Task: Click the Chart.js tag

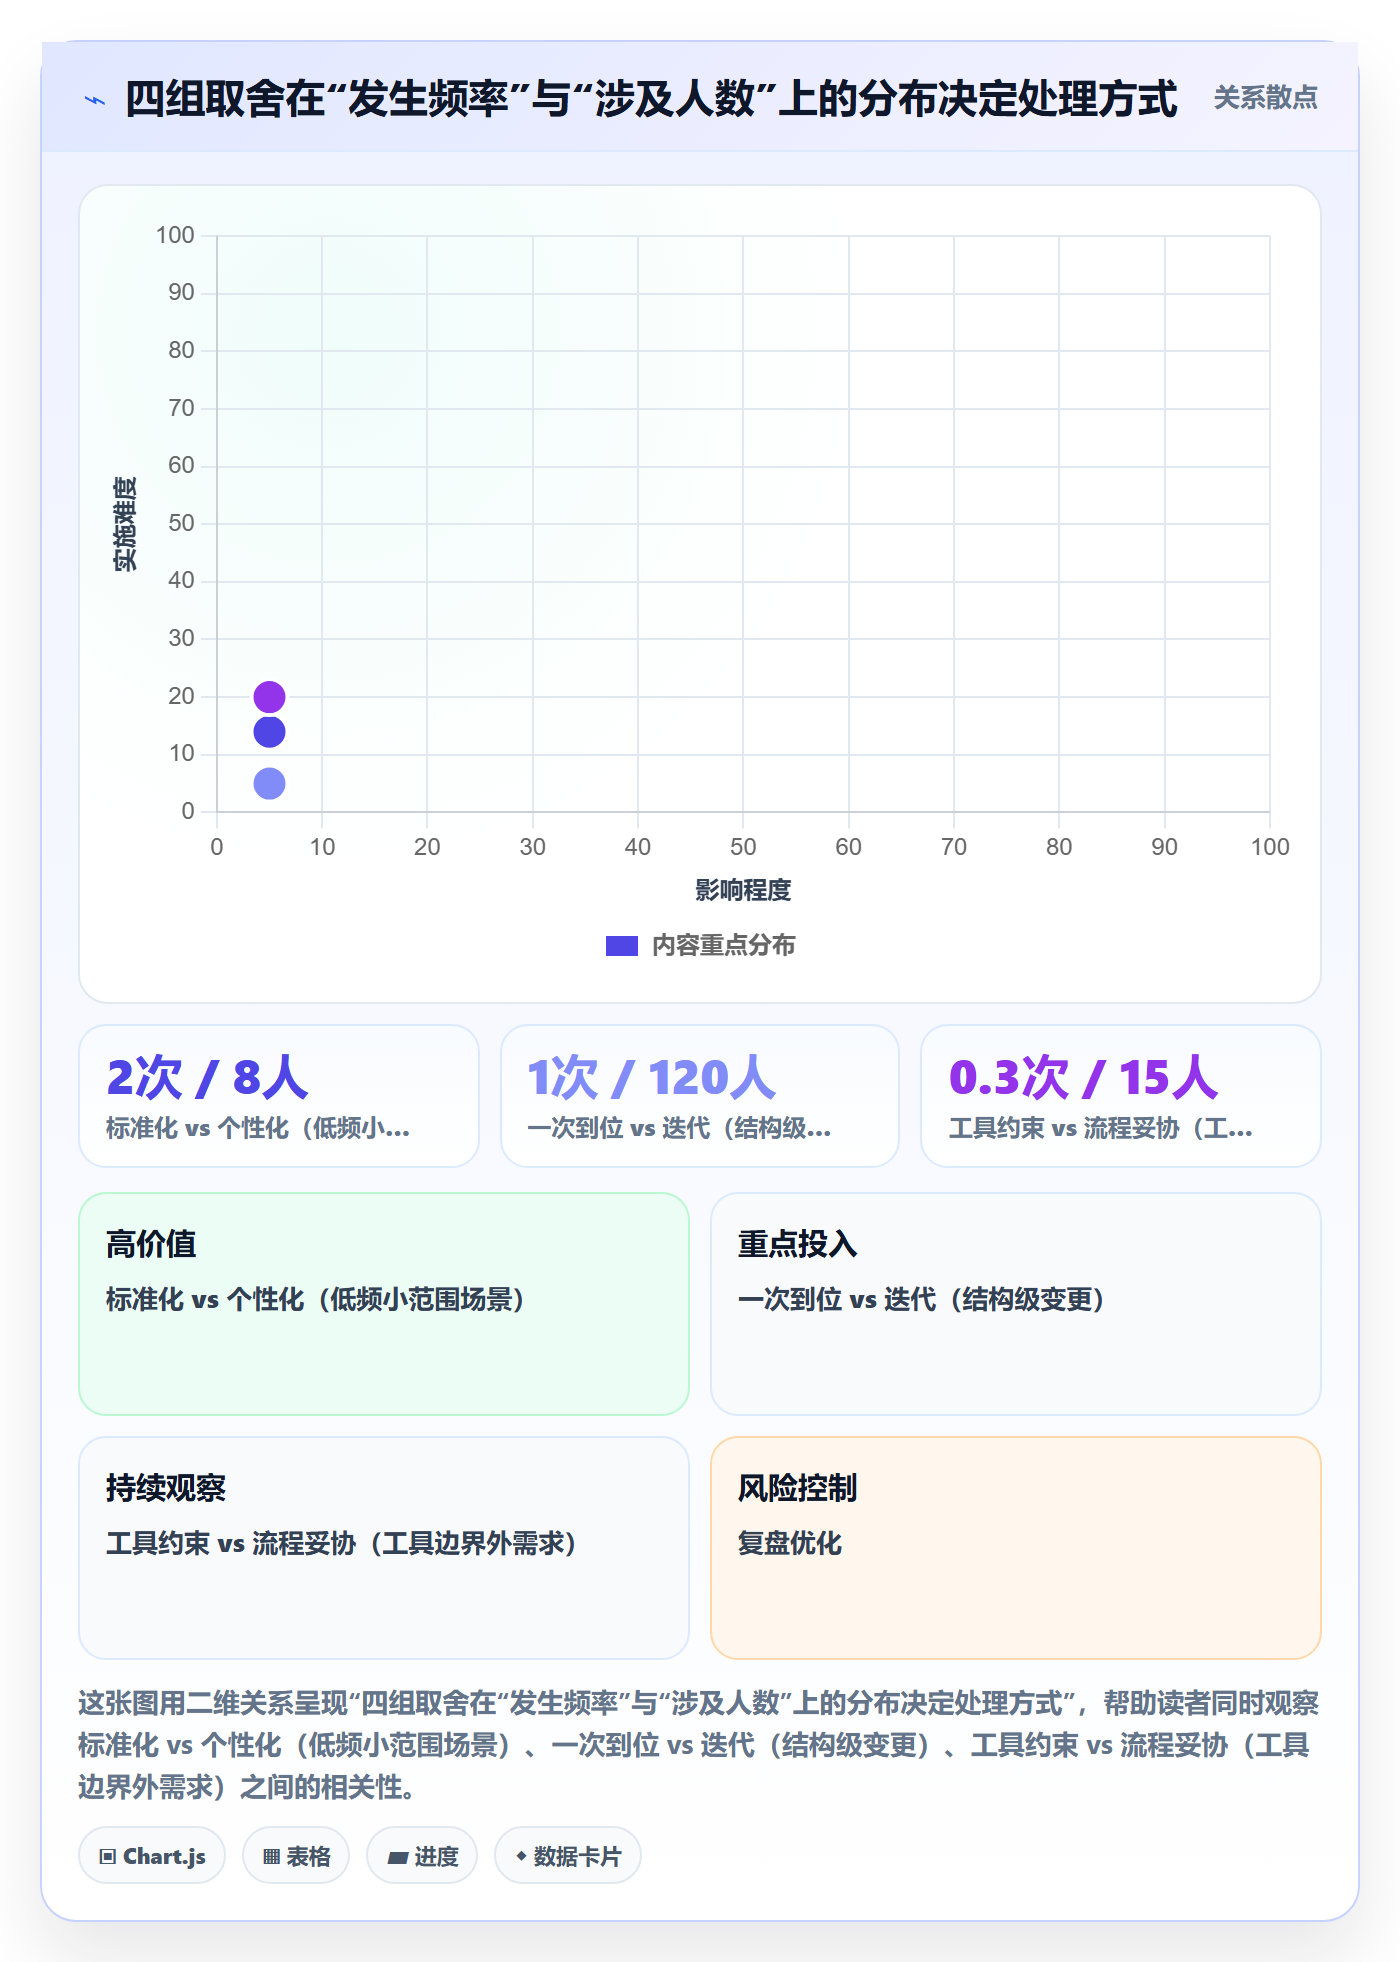Action: (152, 1856)
